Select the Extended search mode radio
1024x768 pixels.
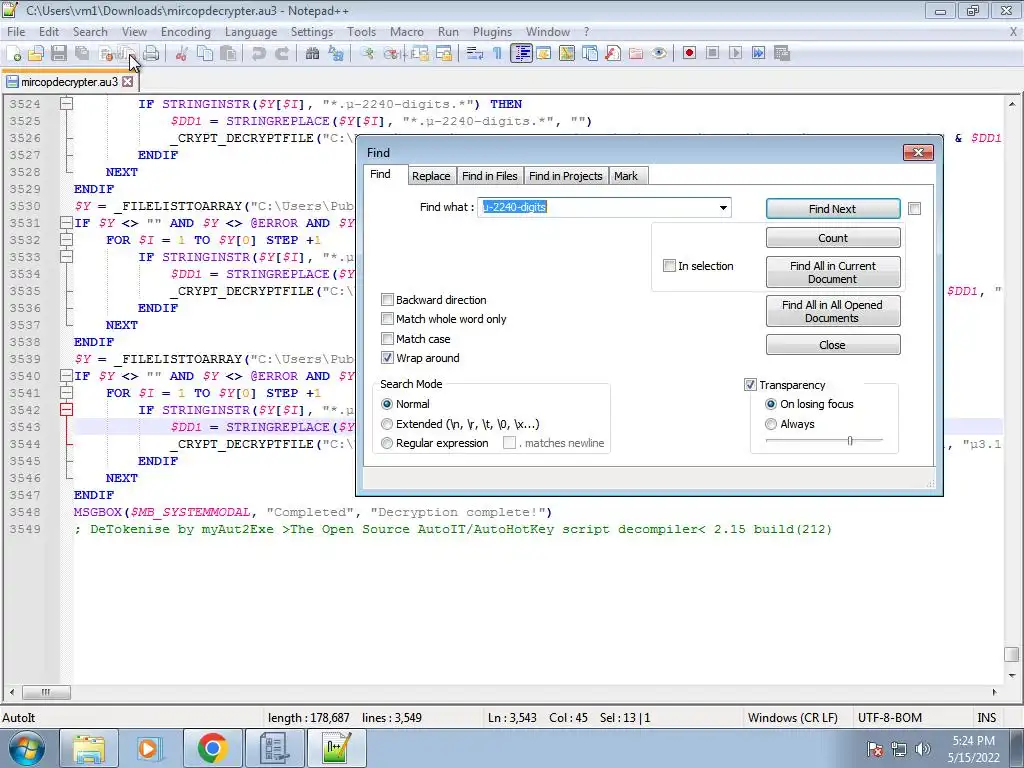pos(387,424)
